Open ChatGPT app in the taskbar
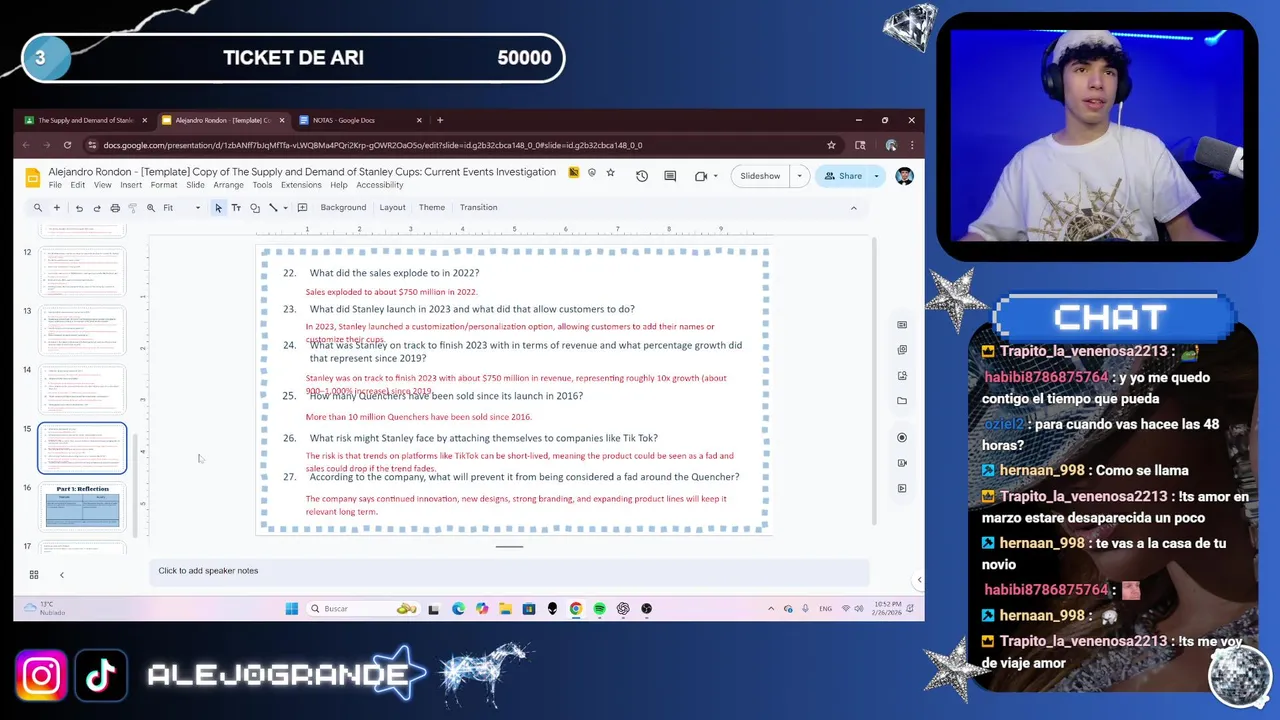Screen dimensions: 1280x720 (623, 609)
